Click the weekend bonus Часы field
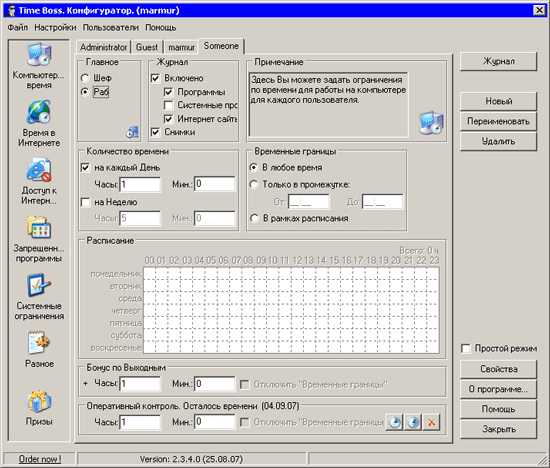The width and height of the screenshot is (550, 468). [x=140, y=384]
